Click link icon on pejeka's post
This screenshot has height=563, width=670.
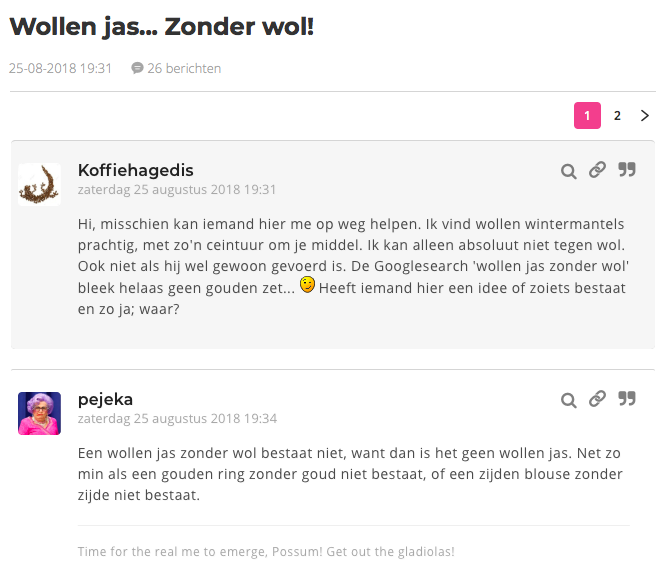(597, 399)
